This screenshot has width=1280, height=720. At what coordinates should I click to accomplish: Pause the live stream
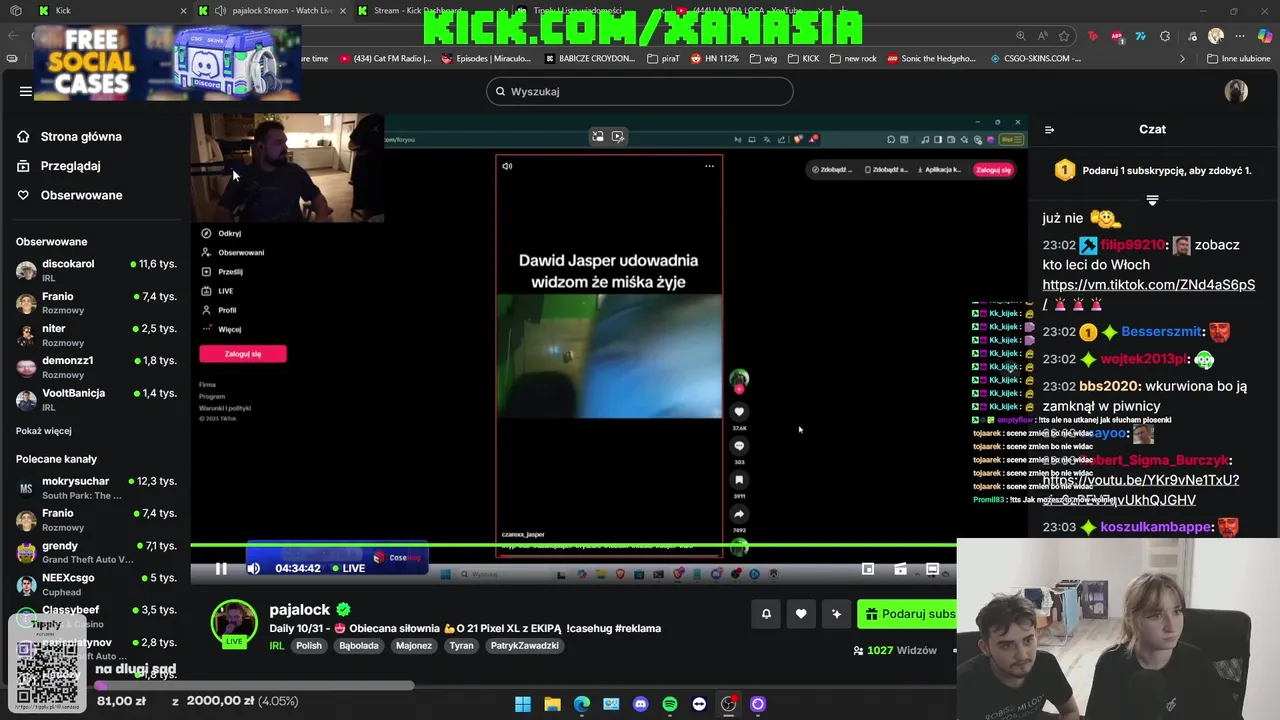(x=221, y=568)
